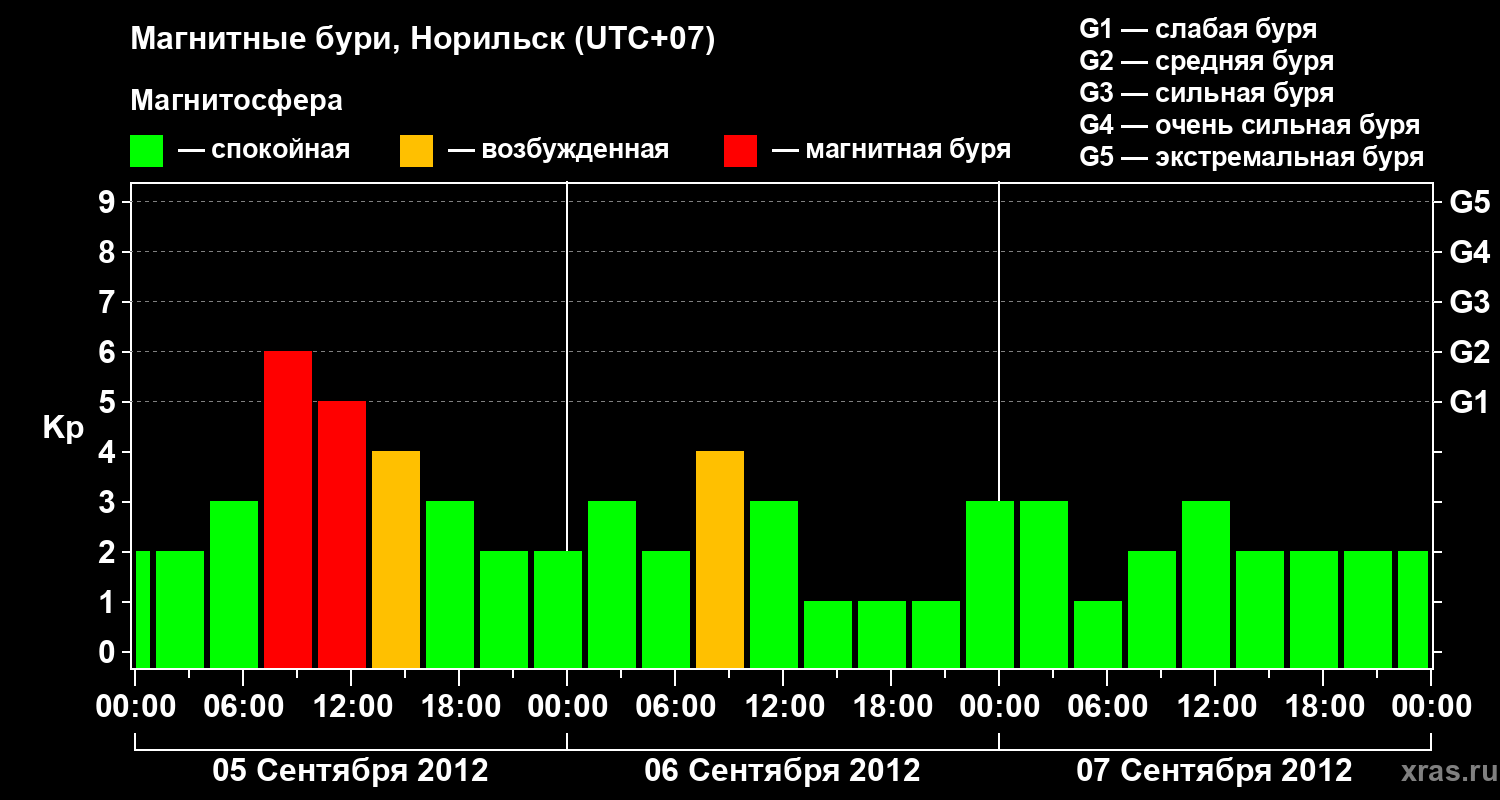Viewport: 1500px width, 800px height.
Task: Click the standalone 'G4' right-axis label
Action: (x=1469, y=252)
